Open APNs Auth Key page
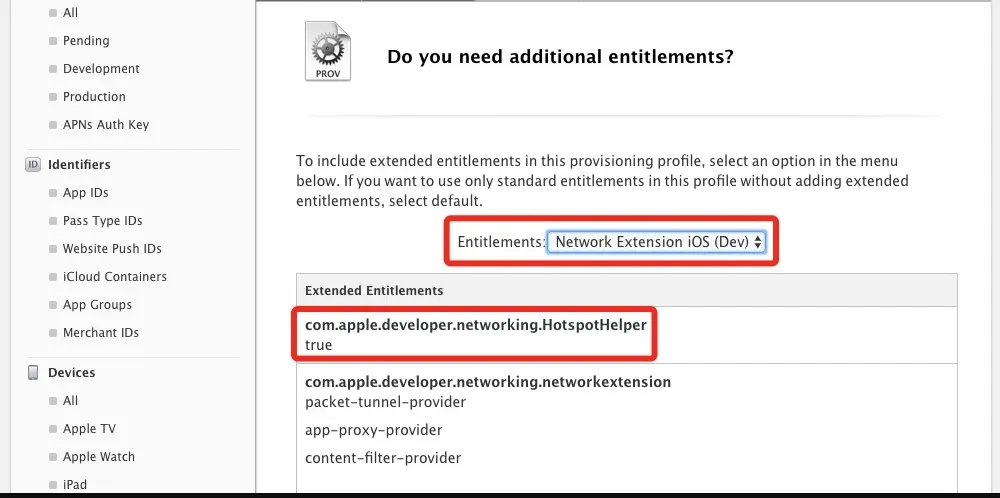 pos(105,125)
